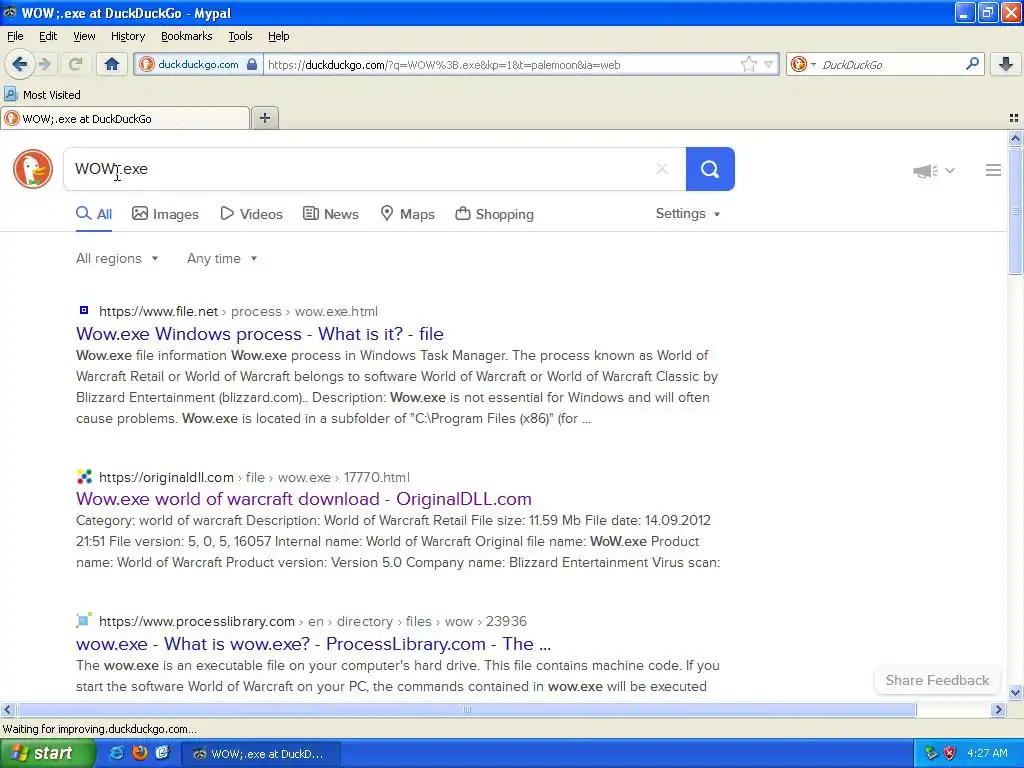Click the padlock site security icon
The width and height of the screenshot is (1024, 768).
tap(252, 64)
